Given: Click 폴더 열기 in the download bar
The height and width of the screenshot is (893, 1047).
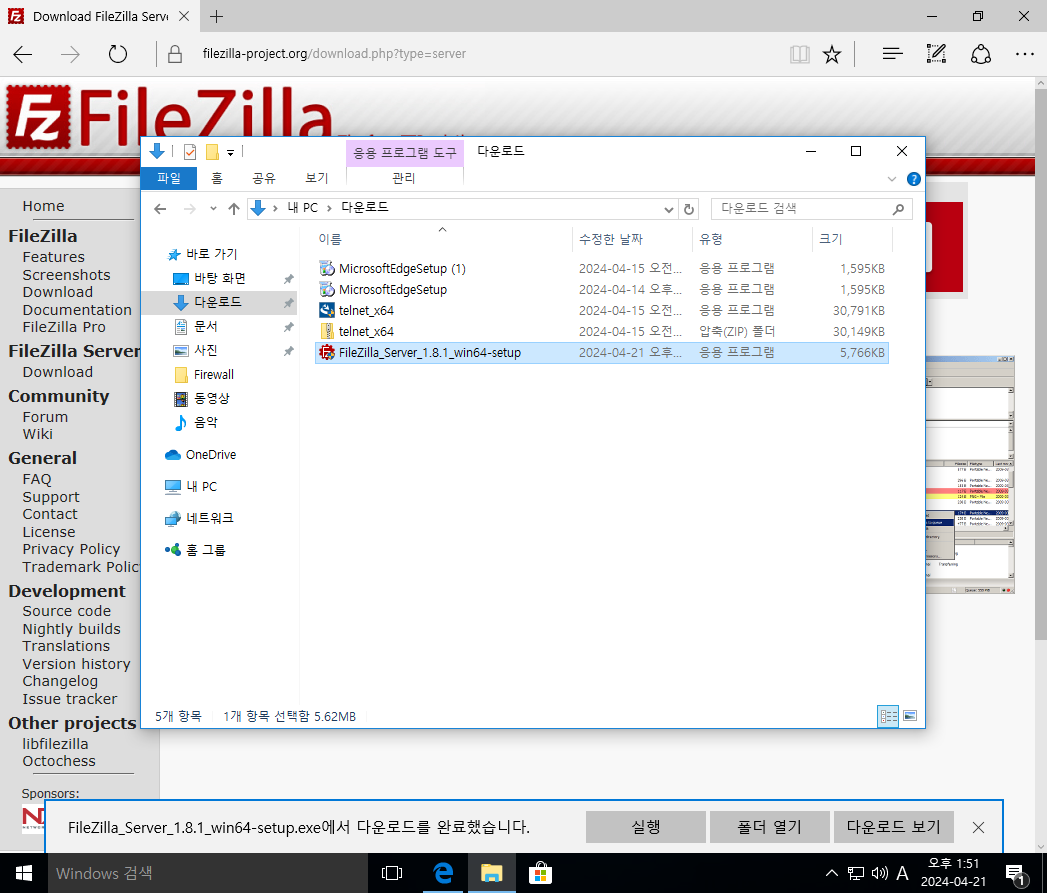Looking at the screenshot, I should click(x=769, y=827).
